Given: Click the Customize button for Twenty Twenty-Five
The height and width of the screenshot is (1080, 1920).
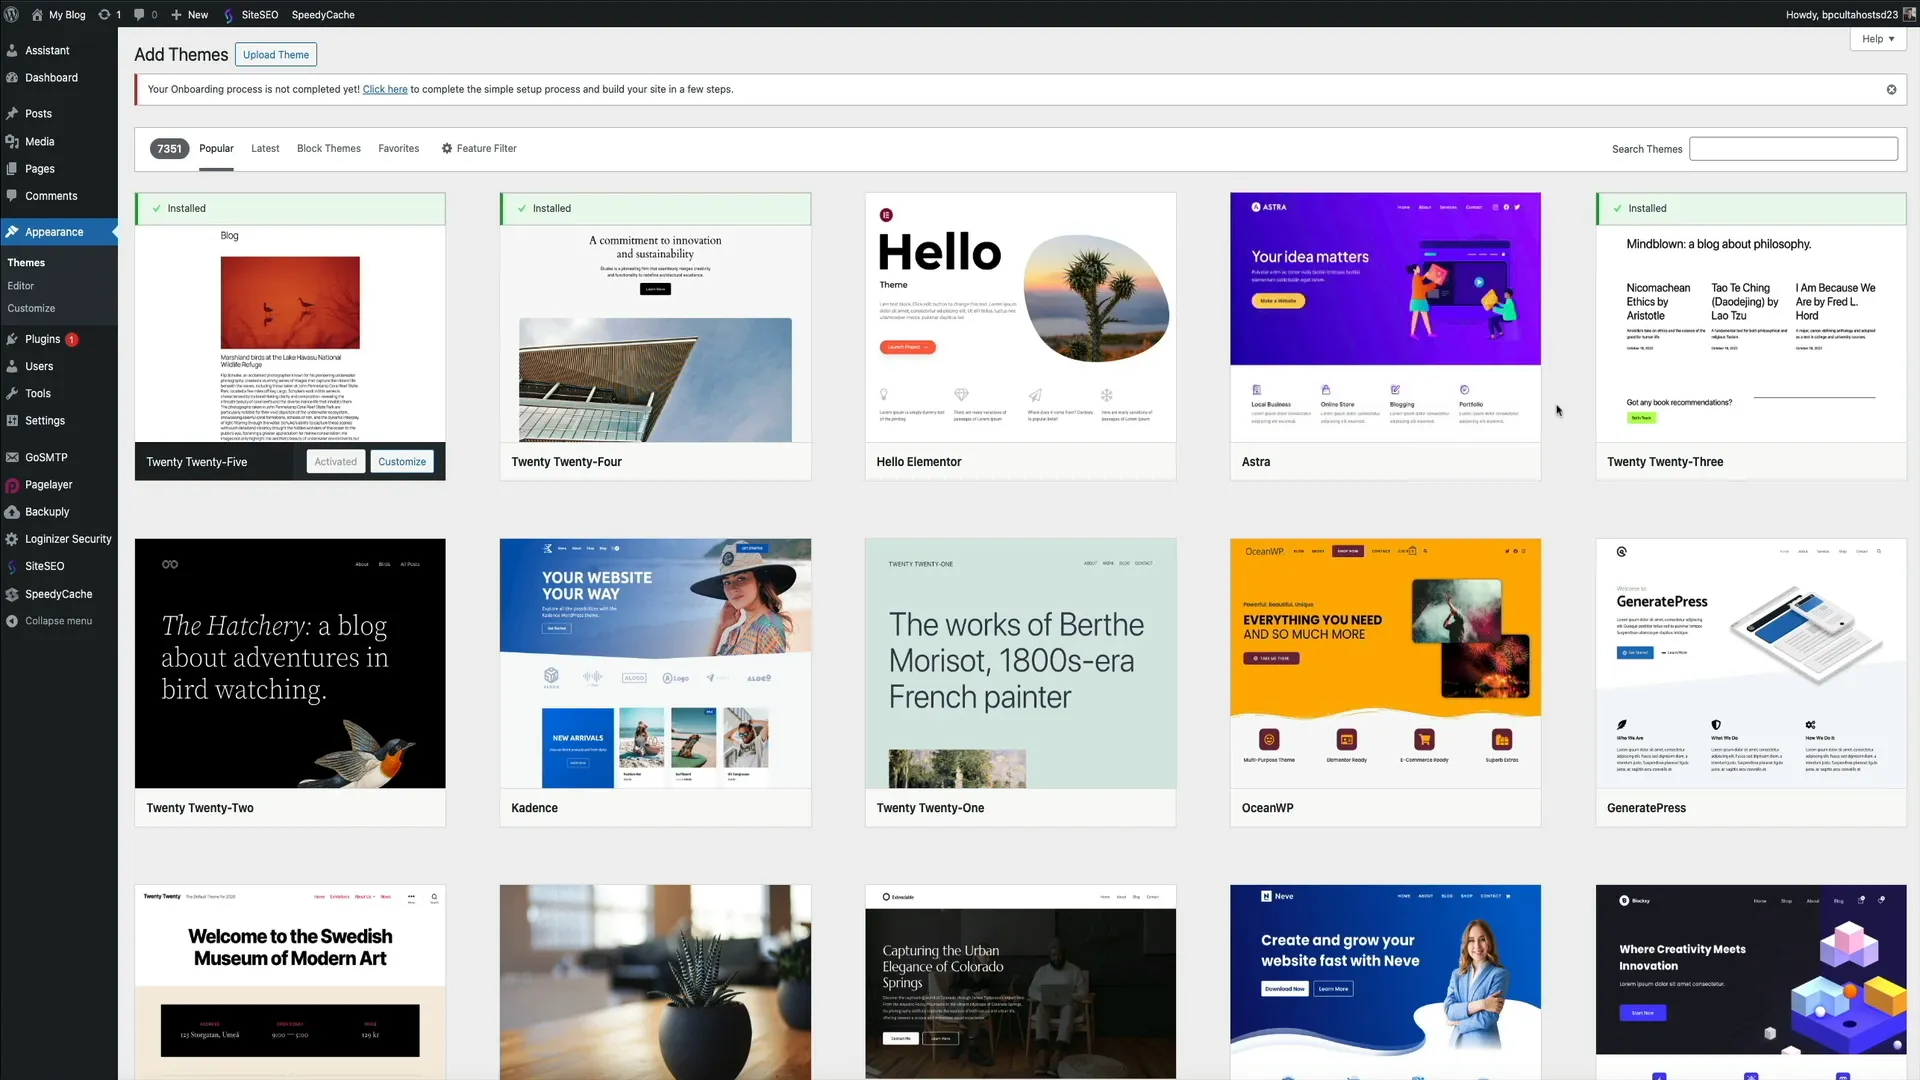Looking at the screenshot, I should 402,461.
